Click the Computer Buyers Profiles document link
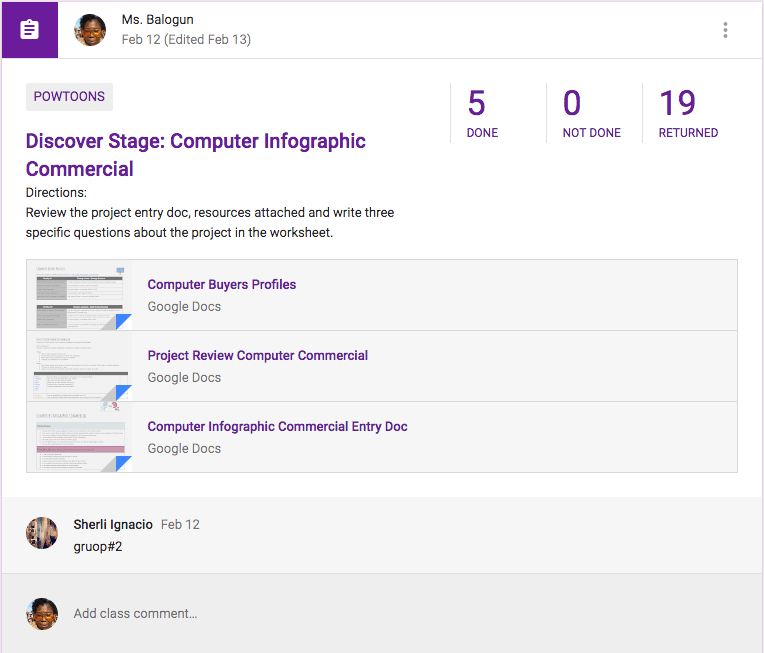 click(x=222, y=284)
